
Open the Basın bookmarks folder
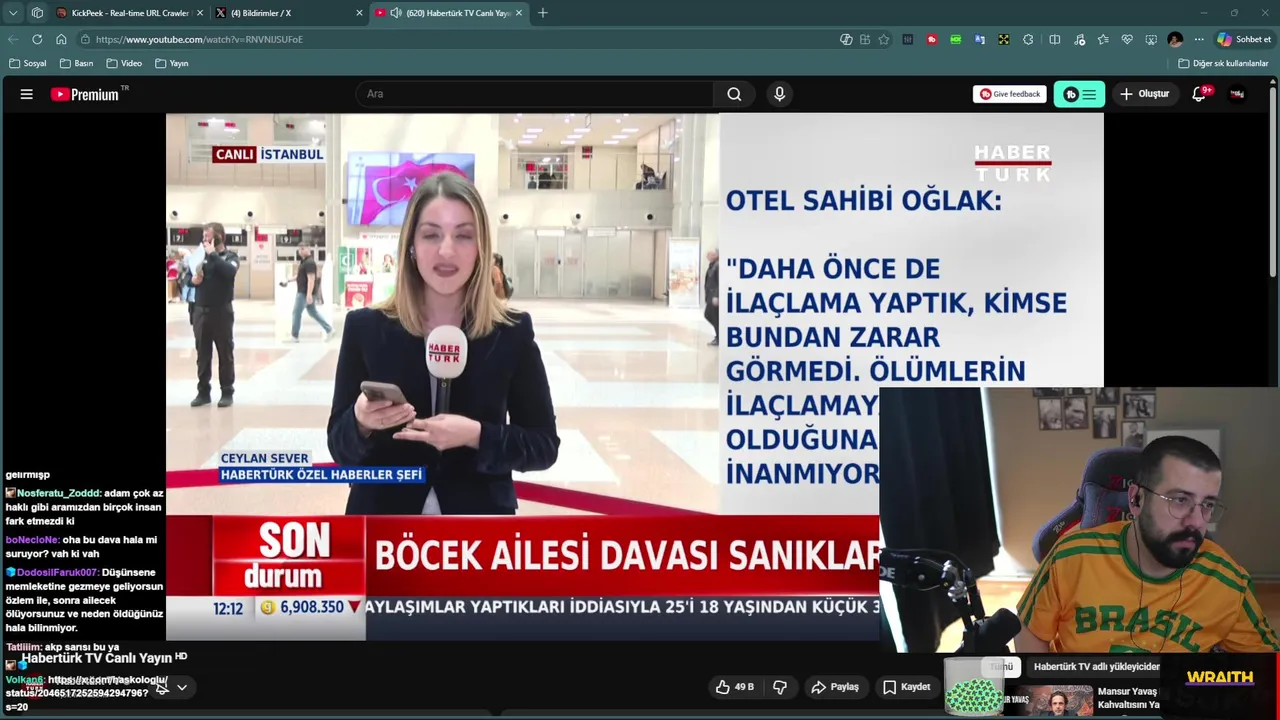[77, 63]
